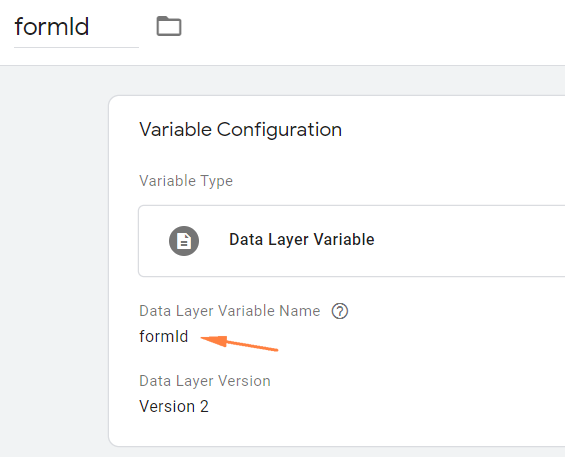Click the Version 2 value
Screen dimensions: 565x457
coord(174,407)
